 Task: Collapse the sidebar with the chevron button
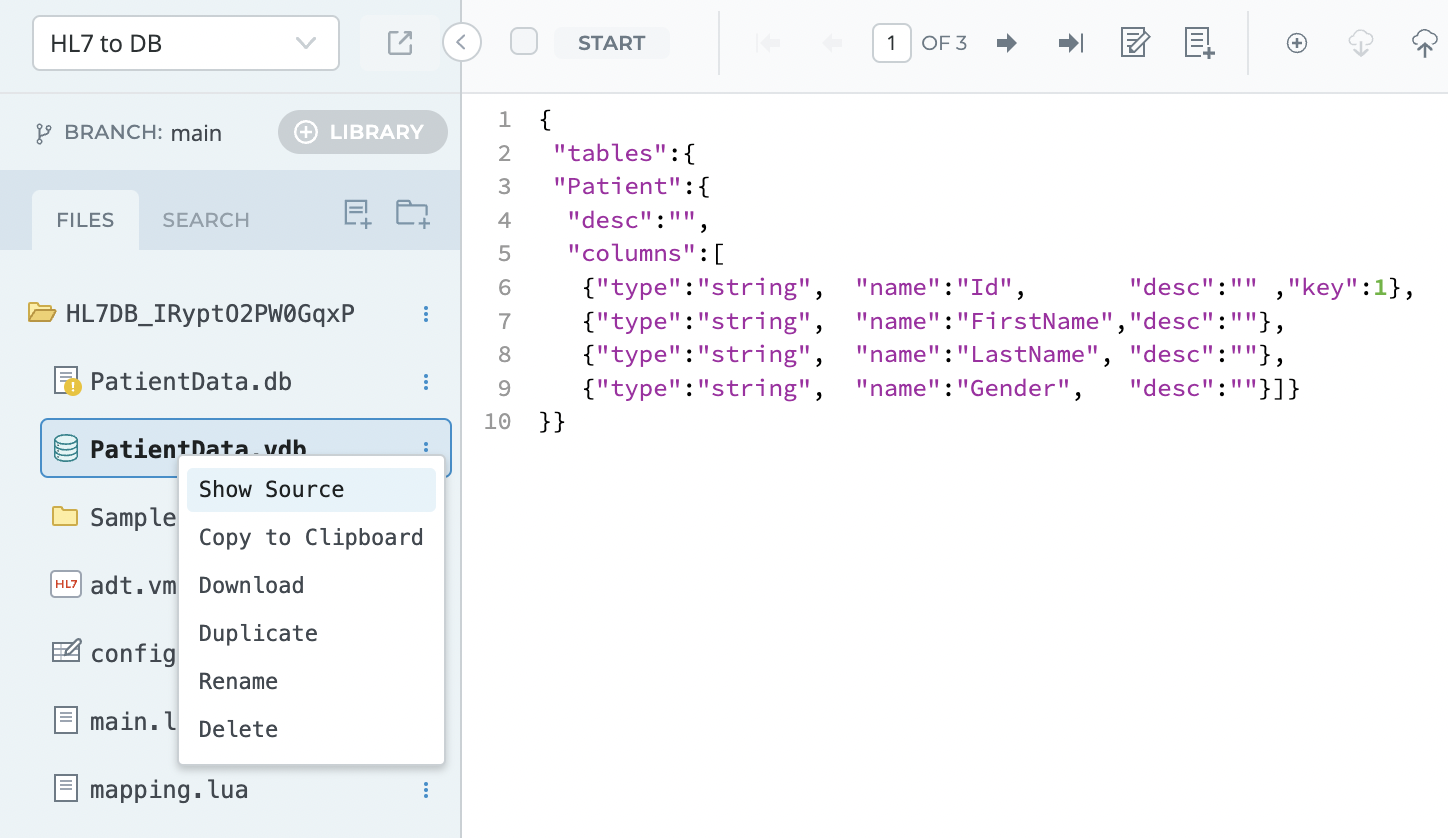(x=462, y=43)
